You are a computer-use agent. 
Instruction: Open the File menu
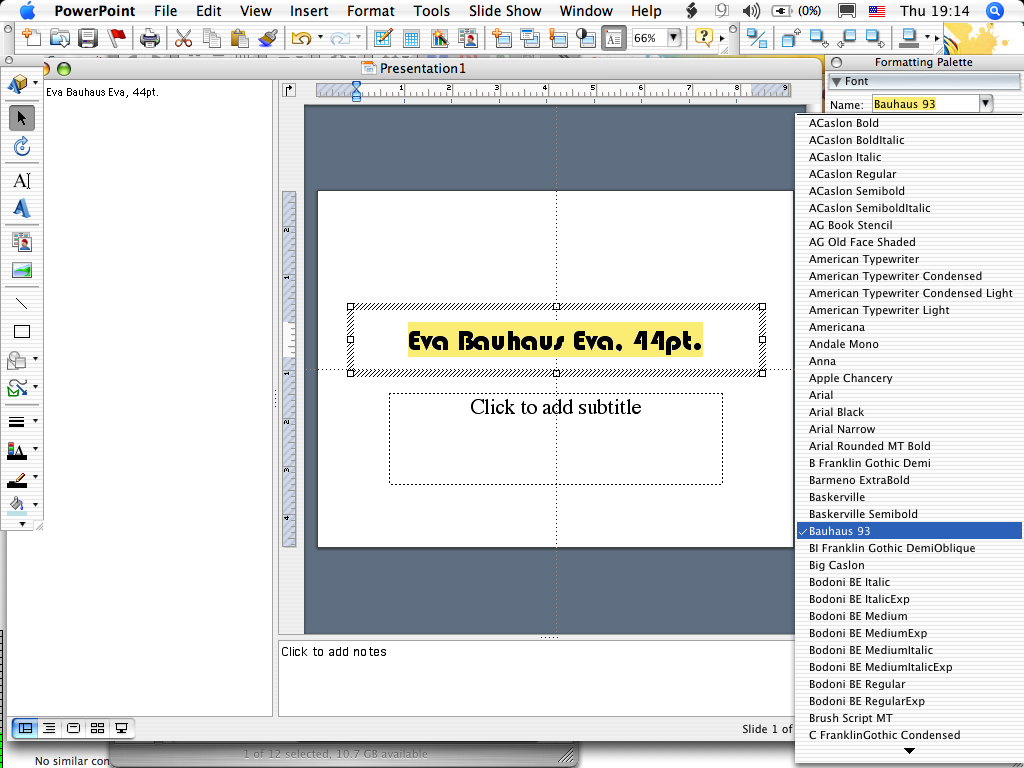click(x=165, y=10)
